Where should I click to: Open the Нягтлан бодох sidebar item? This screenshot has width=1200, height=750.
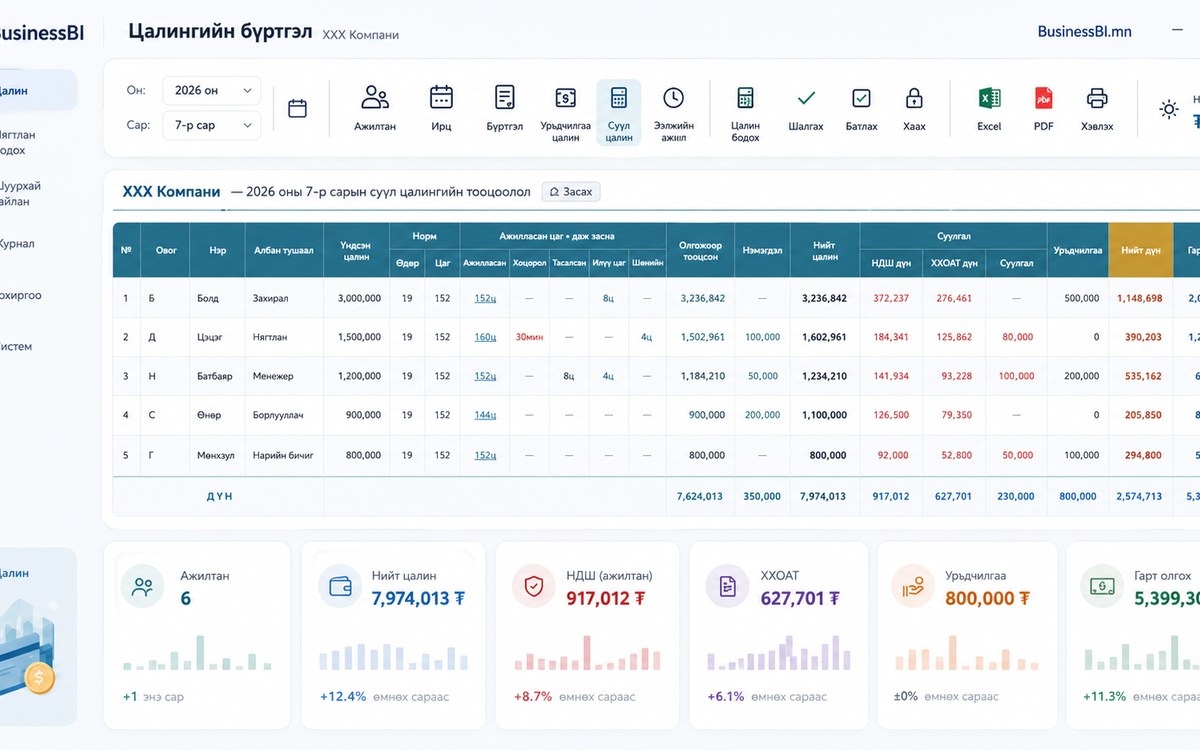18,142
